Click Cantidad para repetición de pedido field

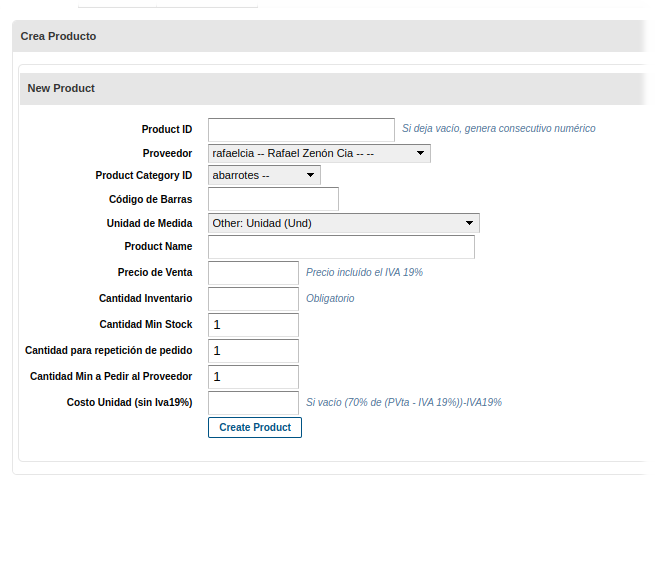[x=253, y=351]
